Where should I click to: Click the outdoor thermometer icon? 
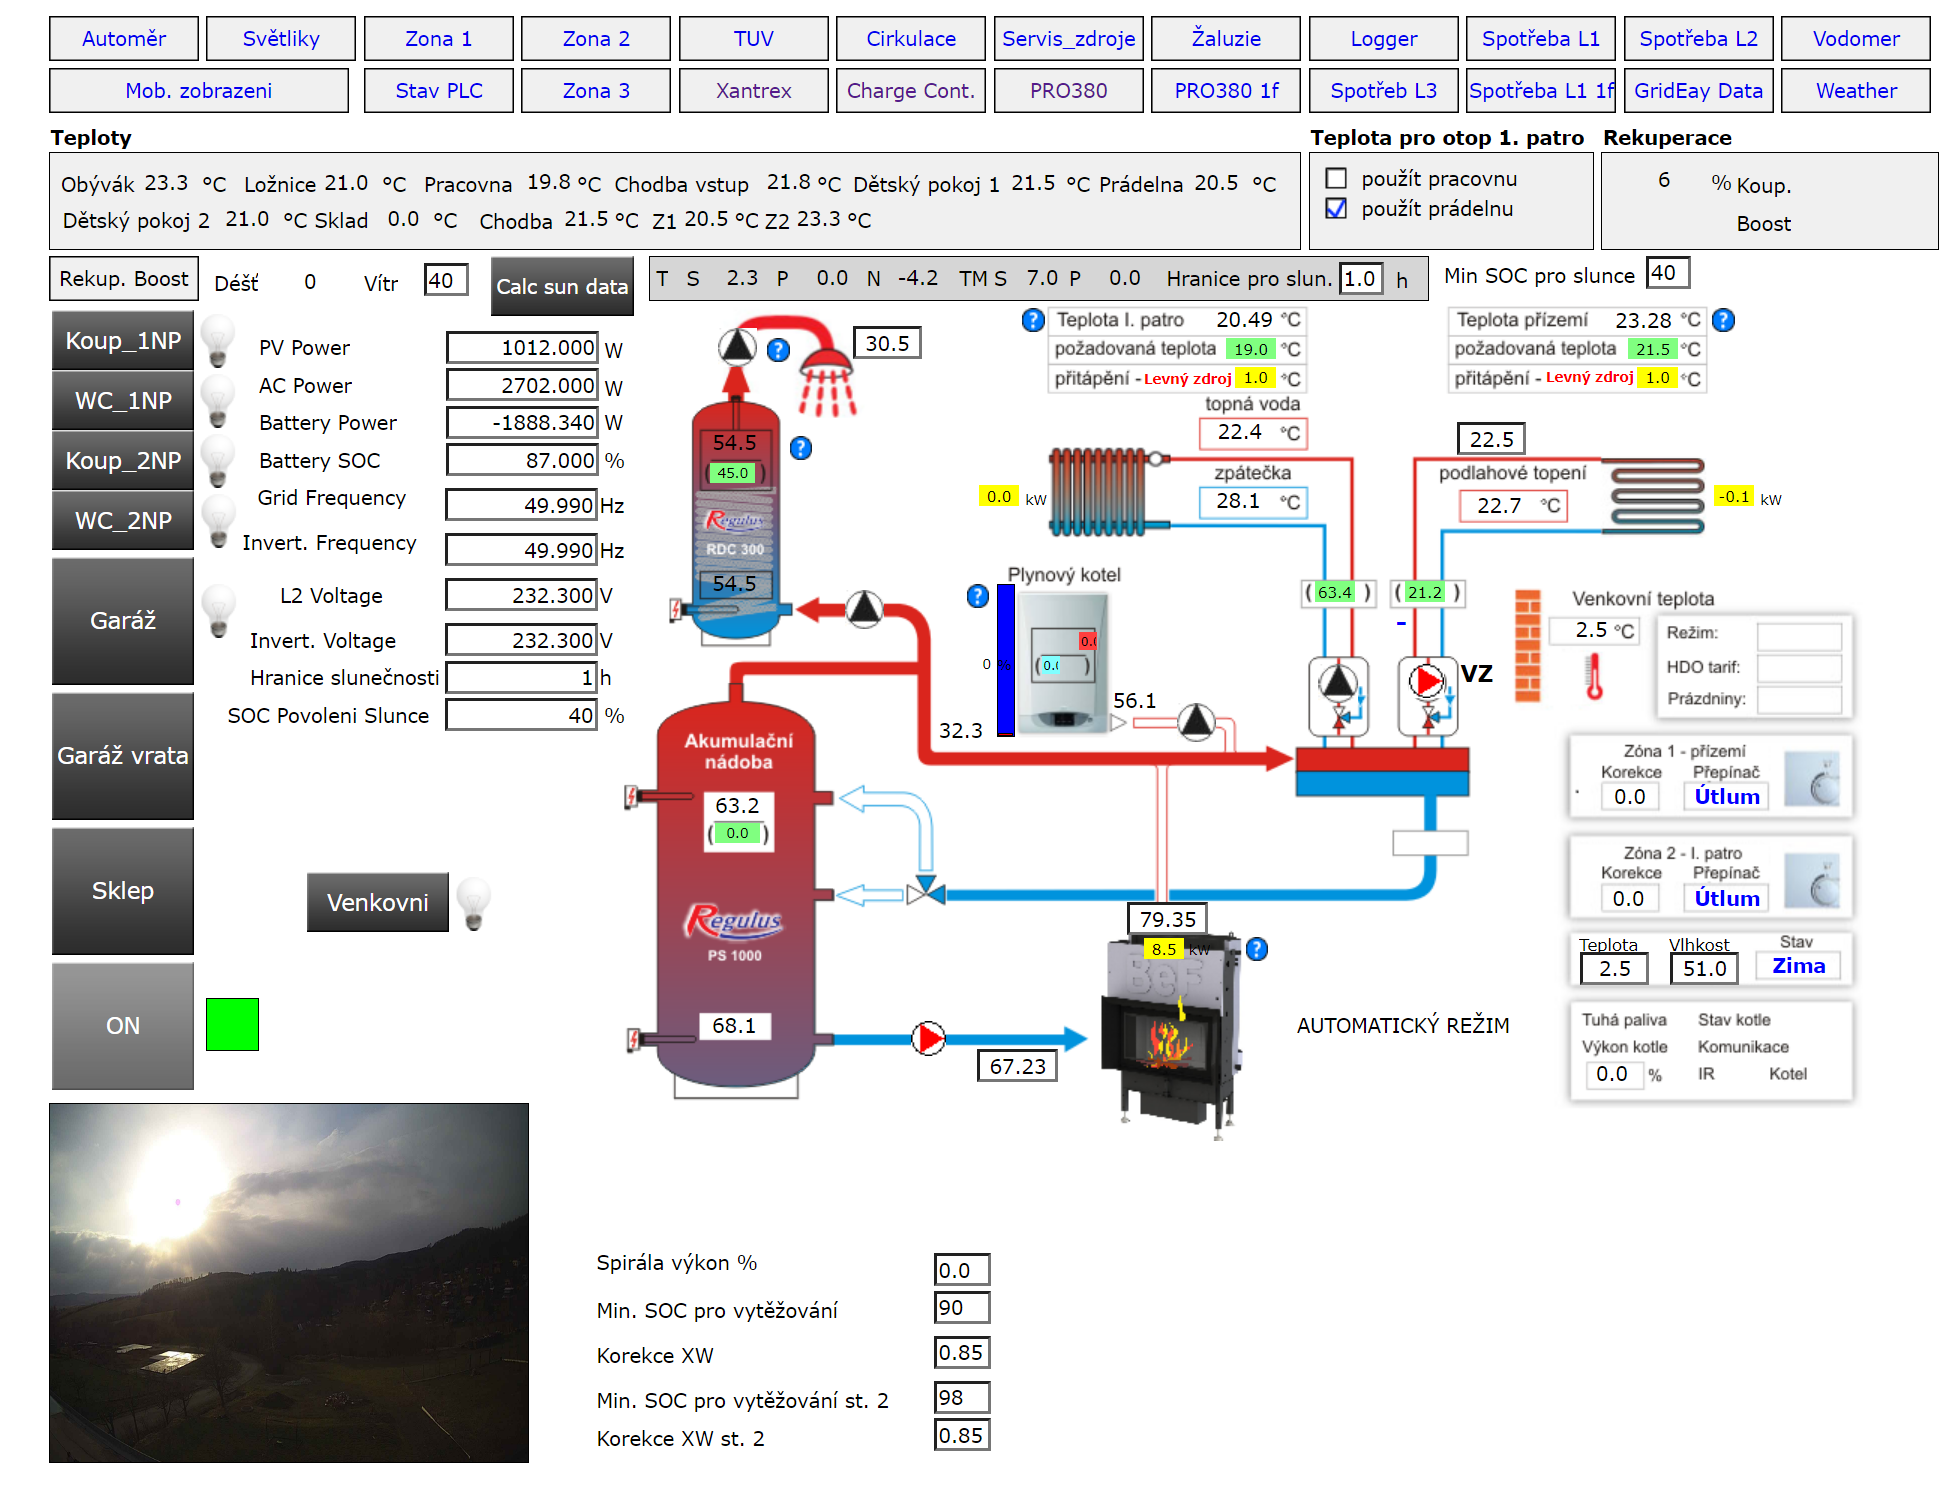[x=1594, y=676]
